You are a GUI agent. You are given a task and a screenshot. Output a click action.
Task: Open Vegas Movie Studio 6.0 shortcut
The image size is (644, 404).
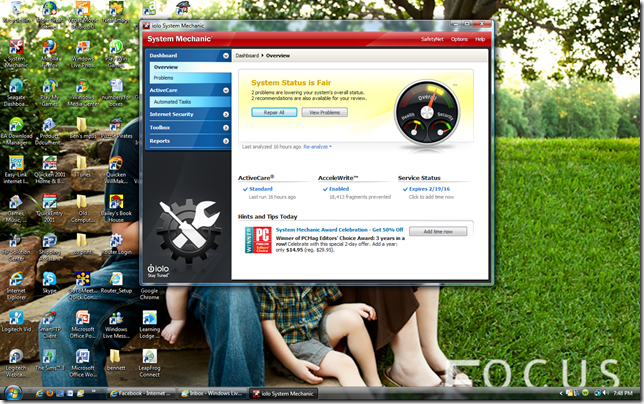click(x=83, y=14)
